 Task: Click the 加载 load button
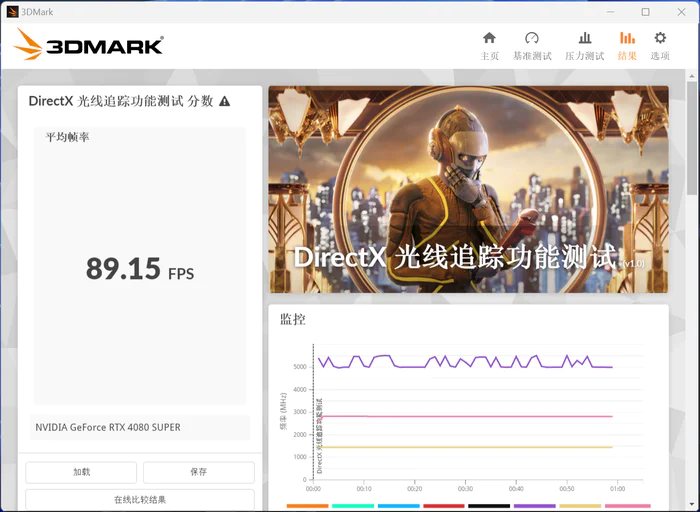coord(81,472)
